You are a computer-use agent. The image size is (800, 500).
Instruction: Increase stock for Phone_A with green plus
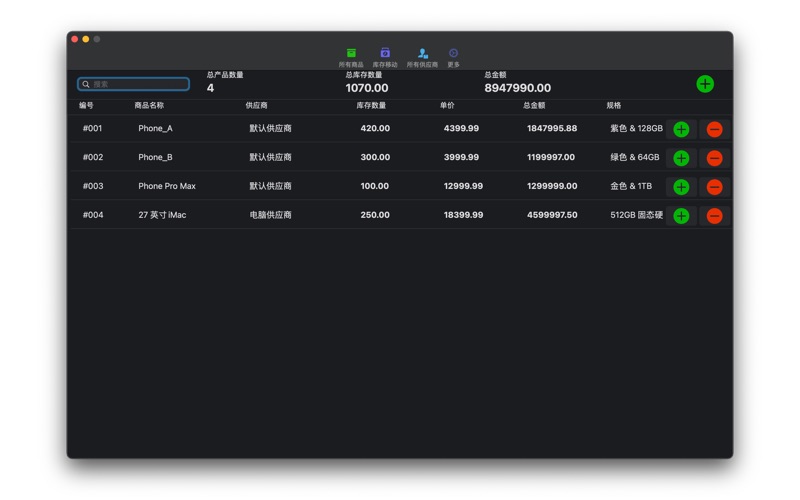681,129
